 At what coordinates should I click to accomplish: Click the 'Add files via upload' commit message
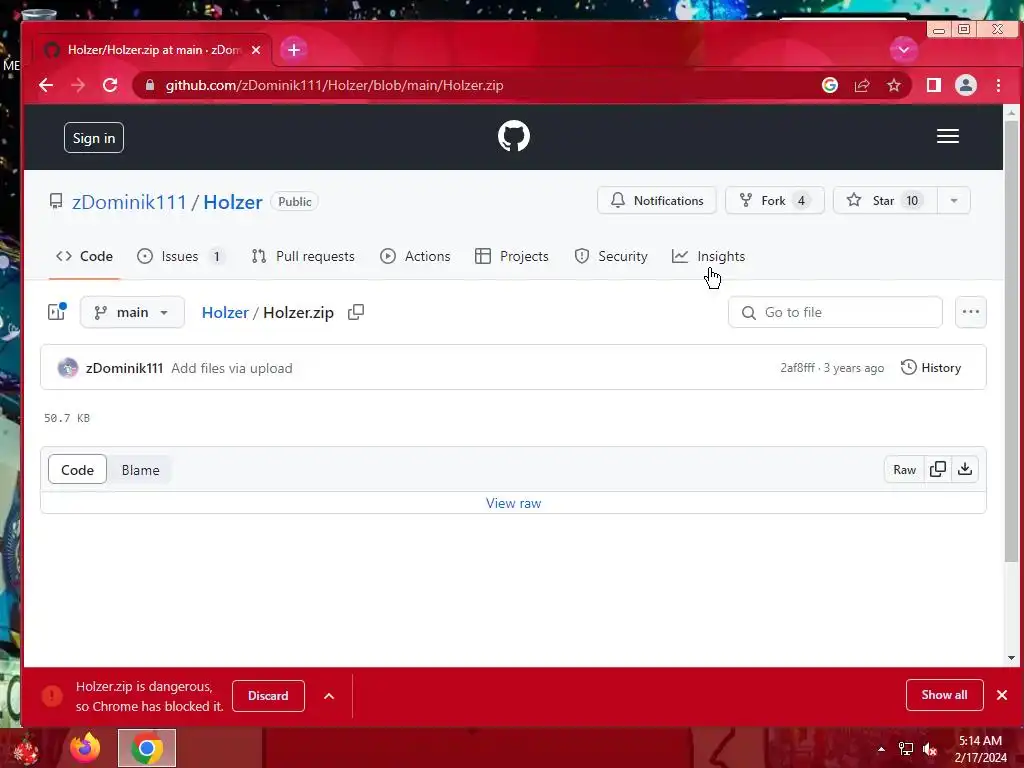[x=232, y=368]
